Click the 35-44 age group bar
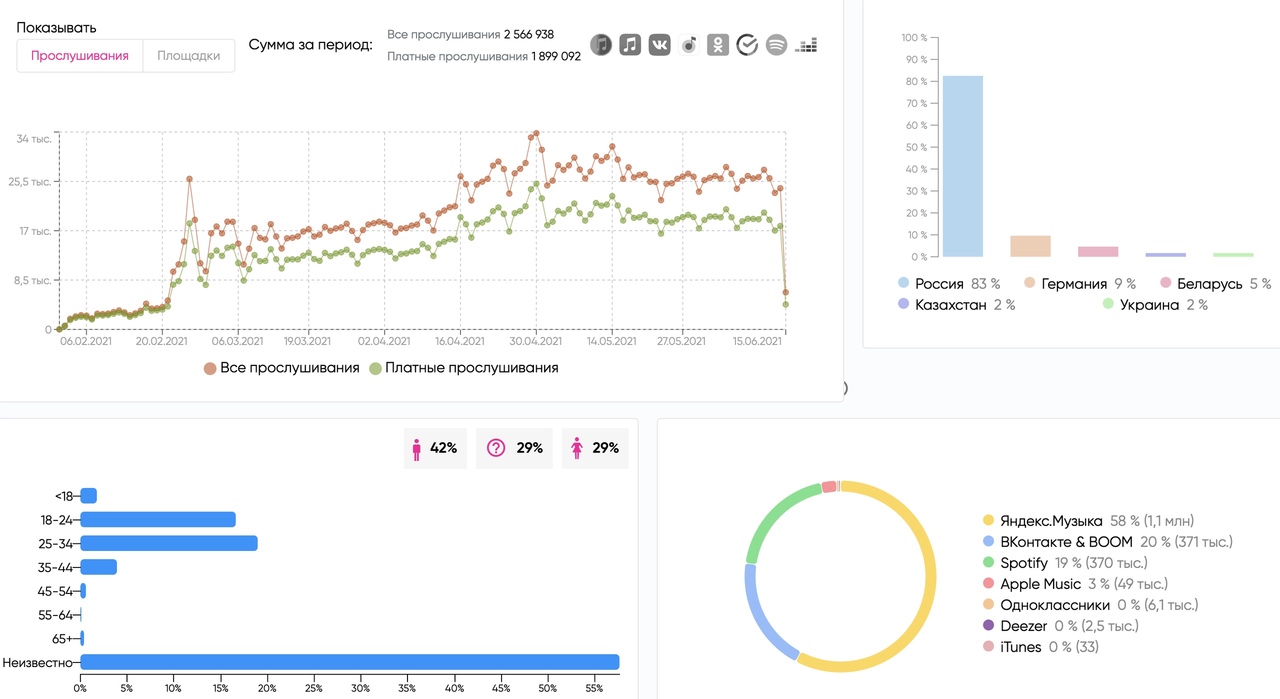 point(98,567)
